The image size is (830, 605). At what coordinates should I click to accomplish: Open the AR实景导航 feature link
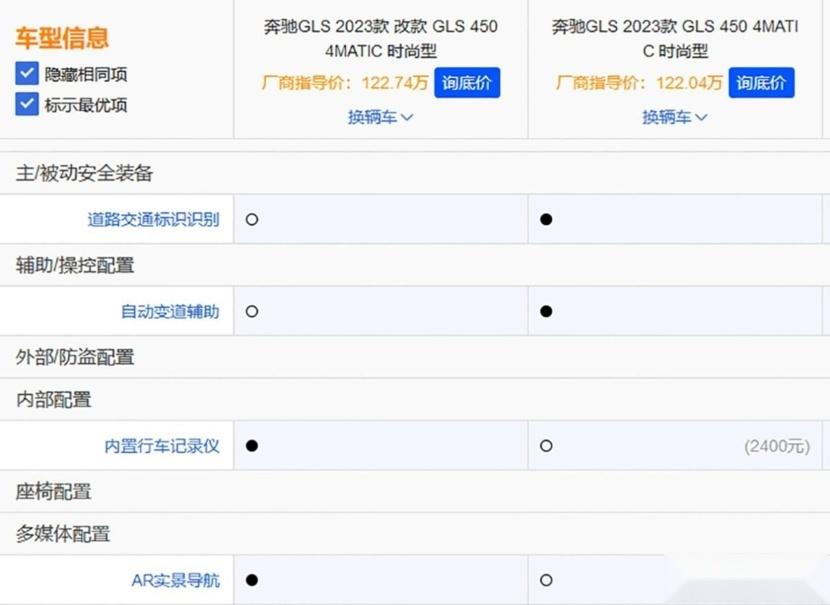pyautogui.click(x=175, y=580)
